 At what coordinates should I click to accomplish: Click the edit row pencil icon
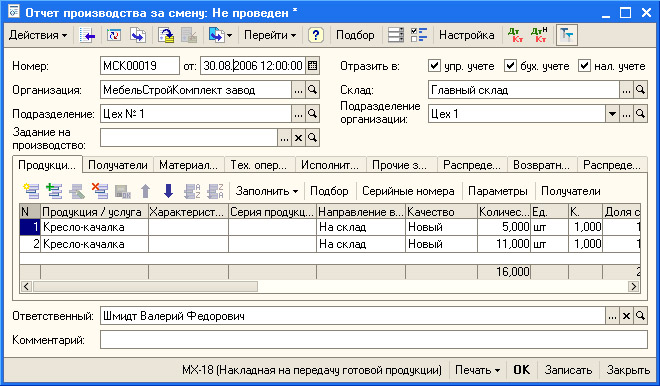click(77, 191)
